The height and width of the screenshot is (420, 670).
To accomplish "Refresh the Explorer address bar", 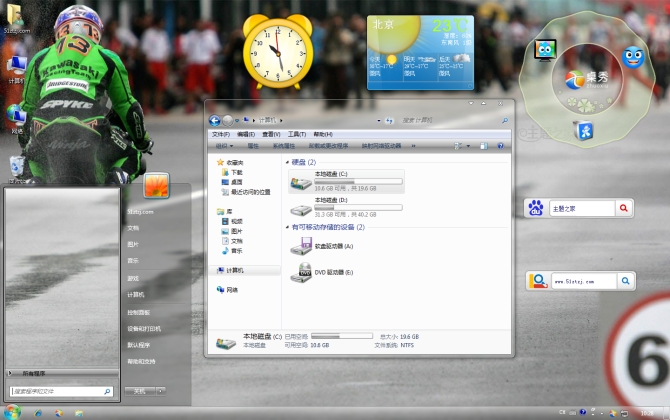I will click(389, 121).
